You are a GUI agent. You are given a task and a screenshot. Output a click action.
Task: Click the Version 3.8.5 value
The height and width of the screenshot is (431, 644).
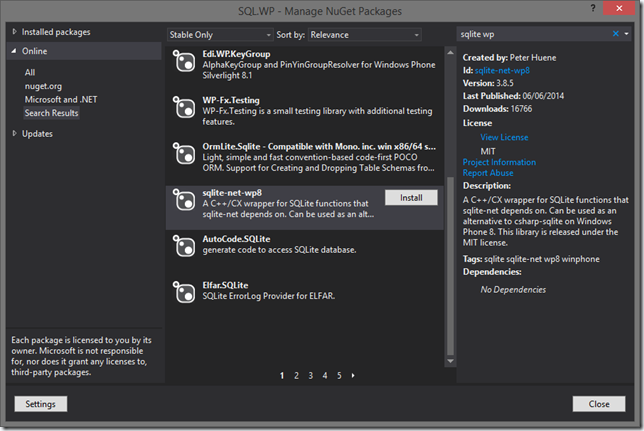(x=505, y=83)
